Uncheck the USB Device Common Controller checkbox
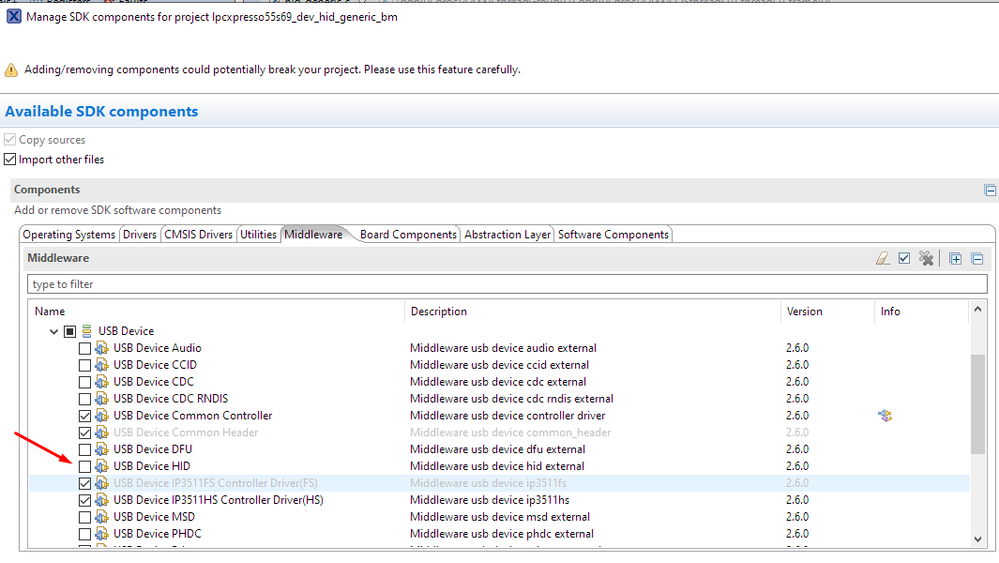 85,416
